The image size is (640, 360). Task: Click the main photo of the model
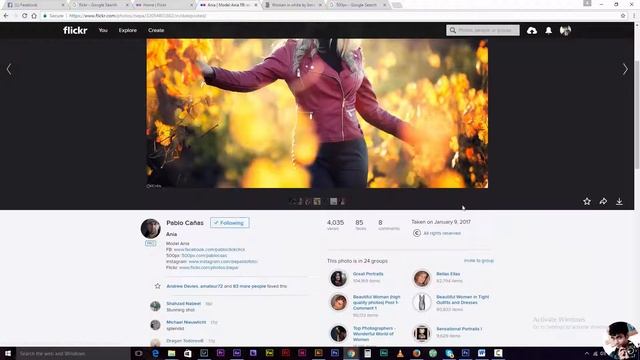[317, 113]
